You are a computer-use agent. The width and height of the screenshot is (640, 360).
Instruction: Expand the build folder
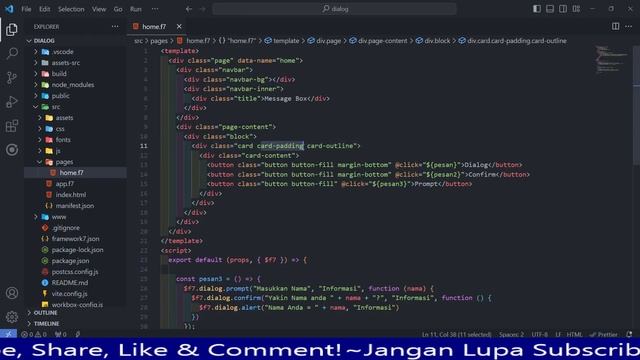click(75, 74)
